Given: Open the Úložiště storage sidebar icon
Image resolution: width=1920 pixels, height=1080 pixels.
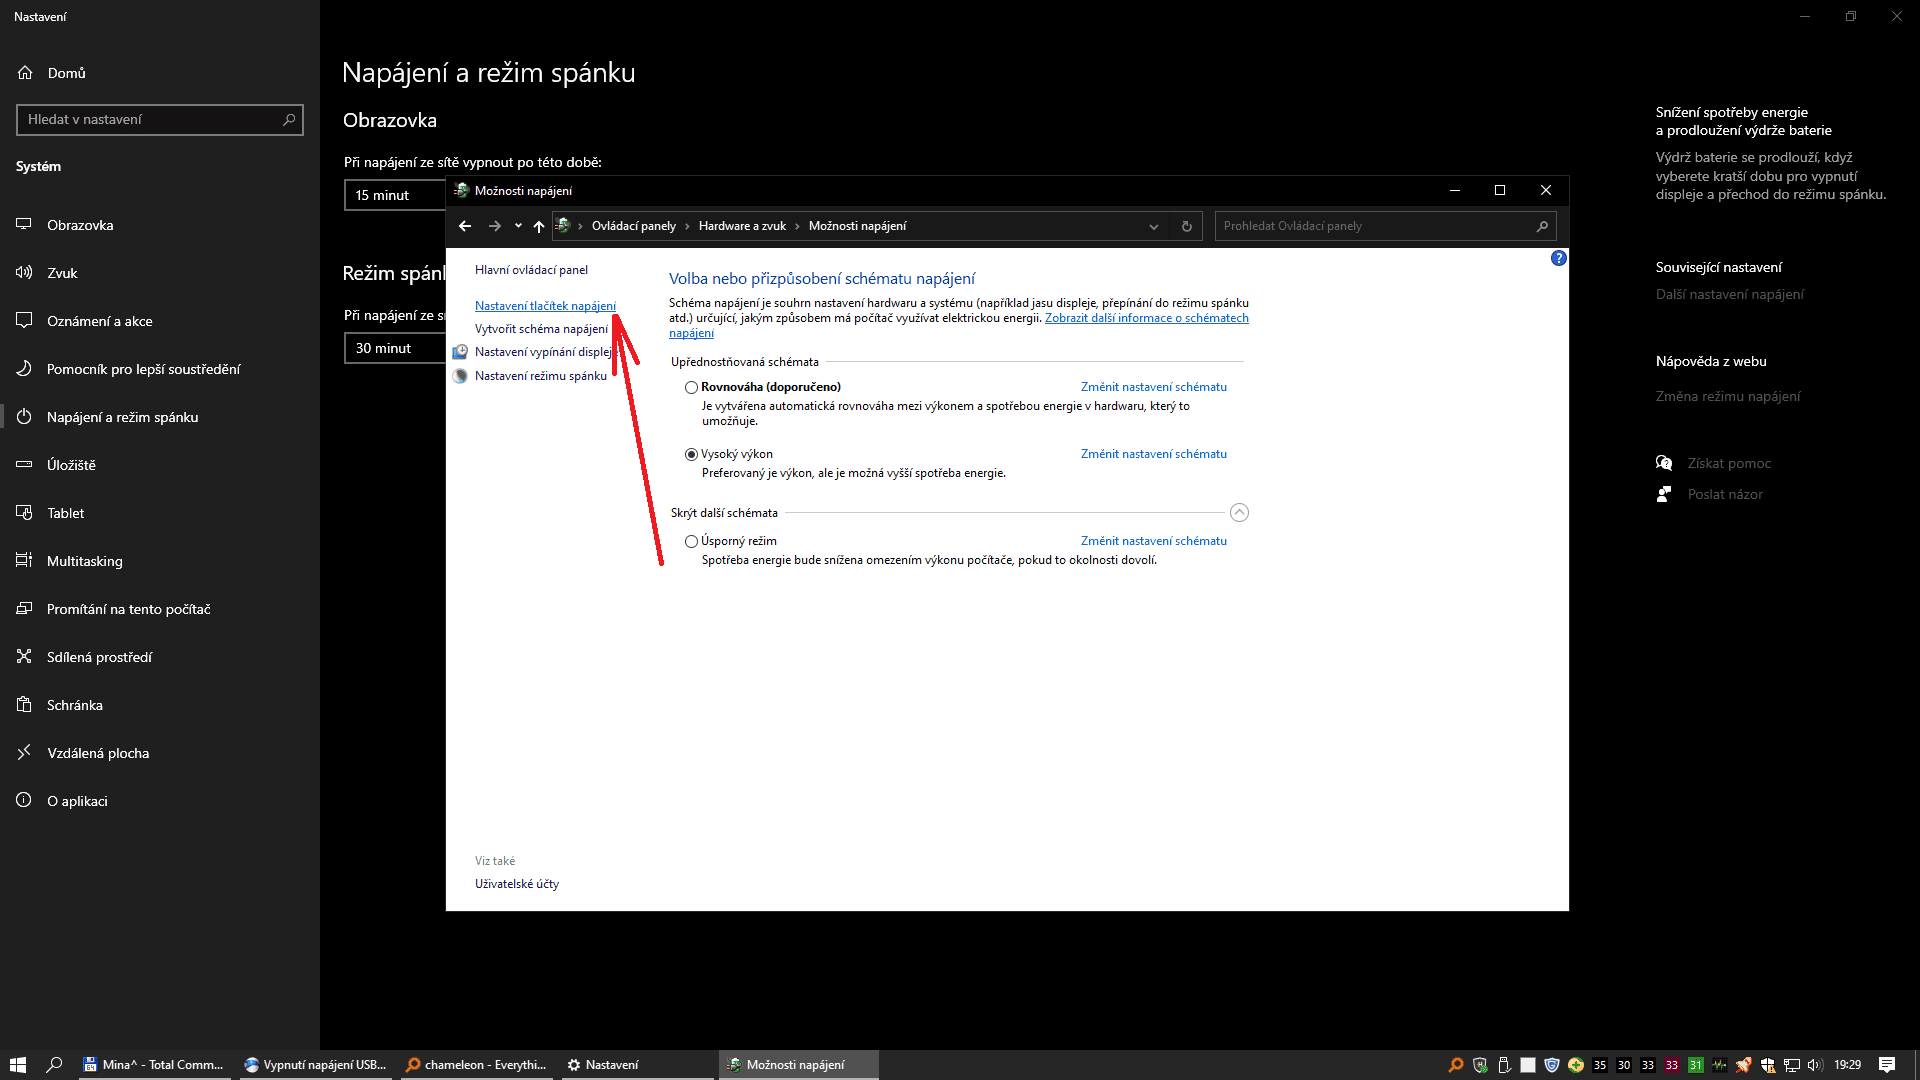Looking at the screenshot, I should click(x=24, y=464).
